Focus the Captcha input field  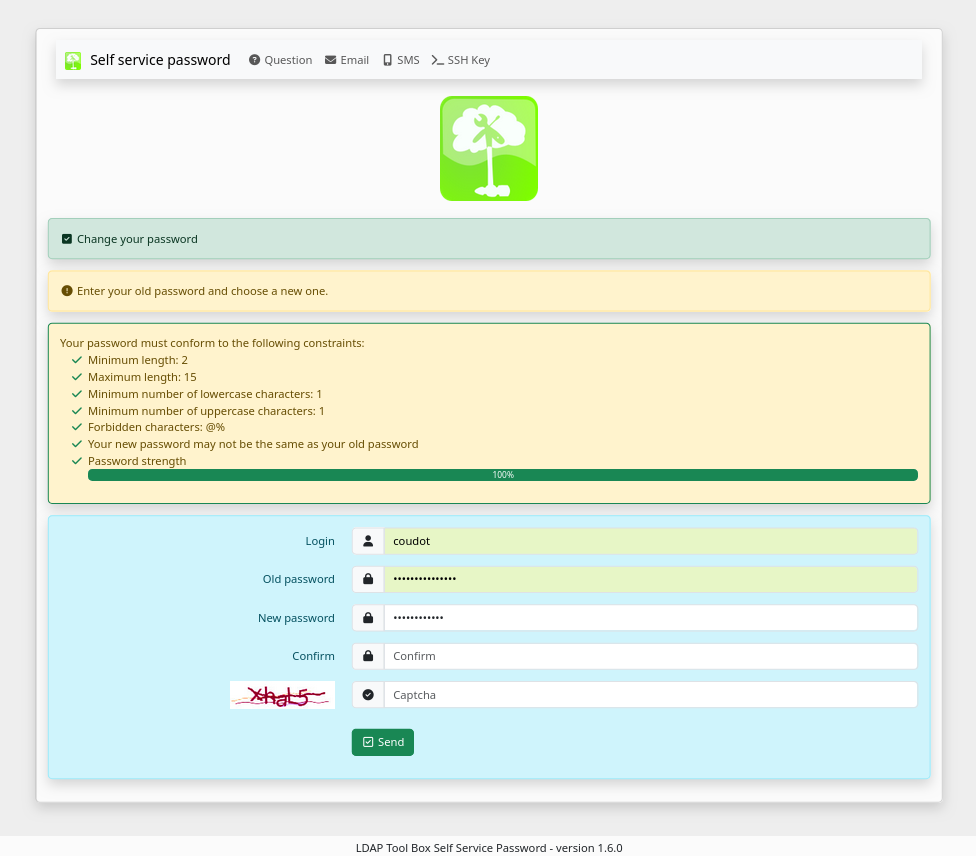tap(650, 695)
